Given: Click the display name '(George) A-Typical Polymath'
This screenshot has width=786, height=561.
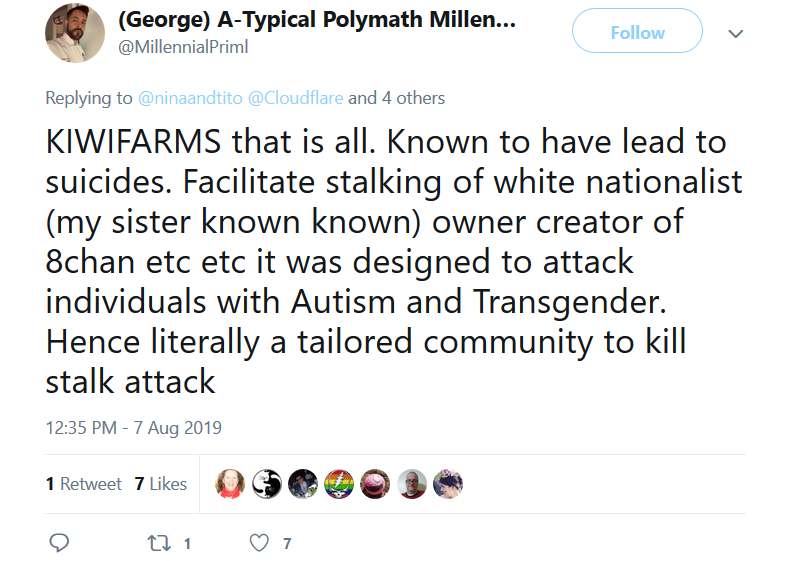Looking at the screenshot, I should click(x=270, y=20).
